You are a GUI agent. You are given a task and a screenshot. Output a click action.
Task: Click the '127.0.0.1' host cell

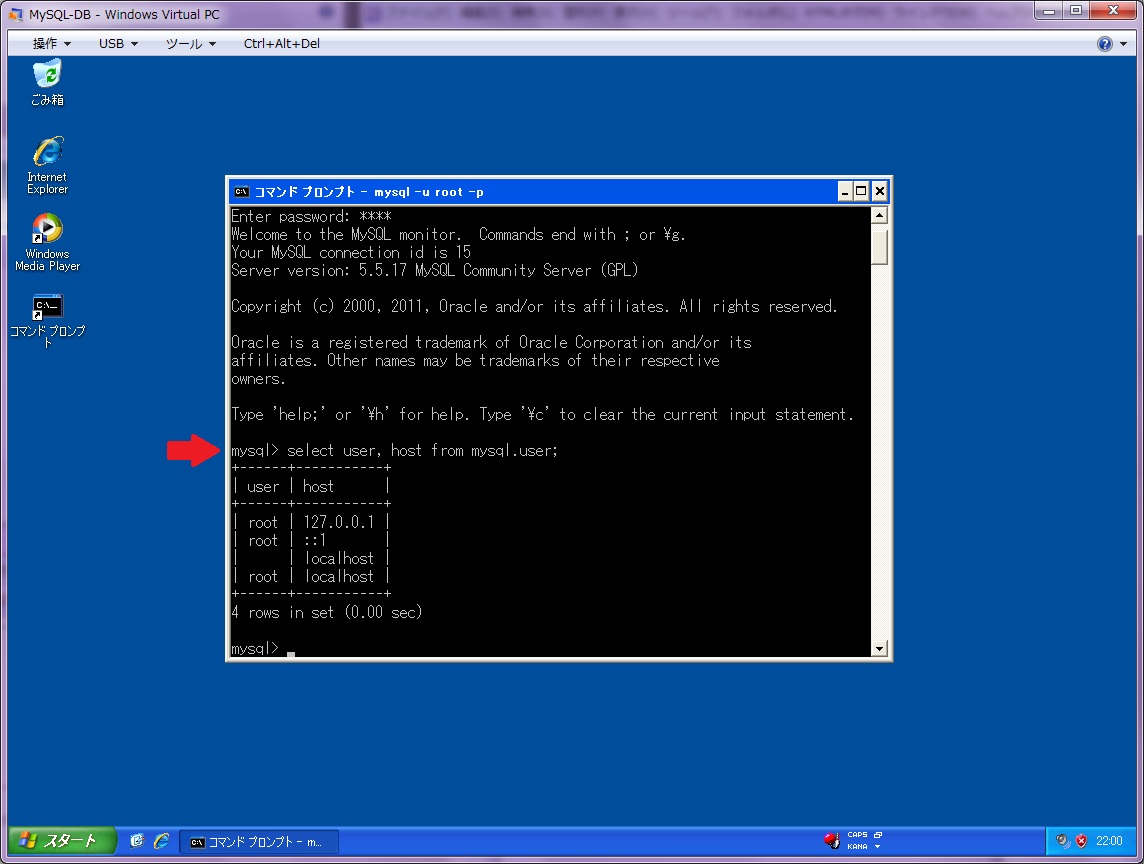[x=339, y=522]
